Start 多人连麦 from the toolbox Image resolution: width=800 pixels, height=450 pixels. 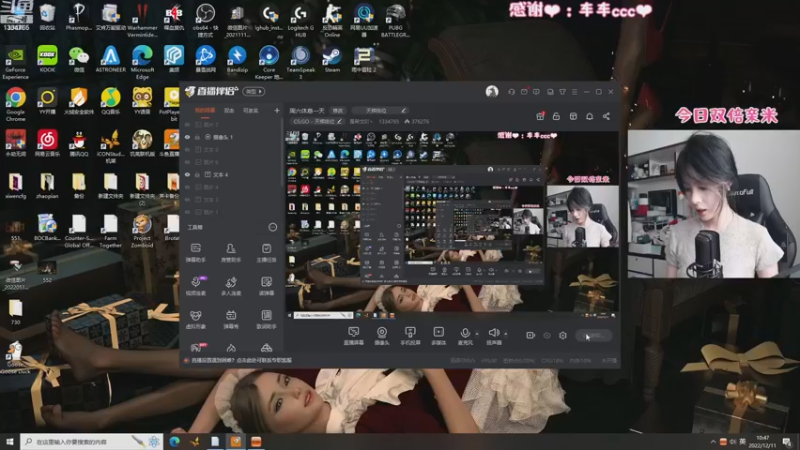[x=231, y=286]
